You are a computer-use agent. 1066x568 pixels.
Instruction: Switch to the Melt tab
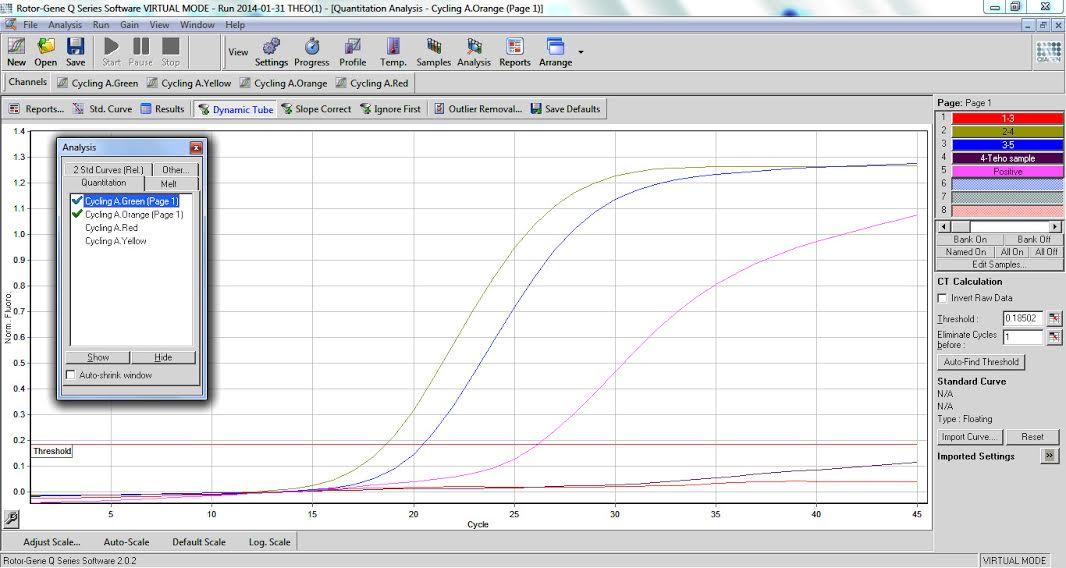click(169, 184)
